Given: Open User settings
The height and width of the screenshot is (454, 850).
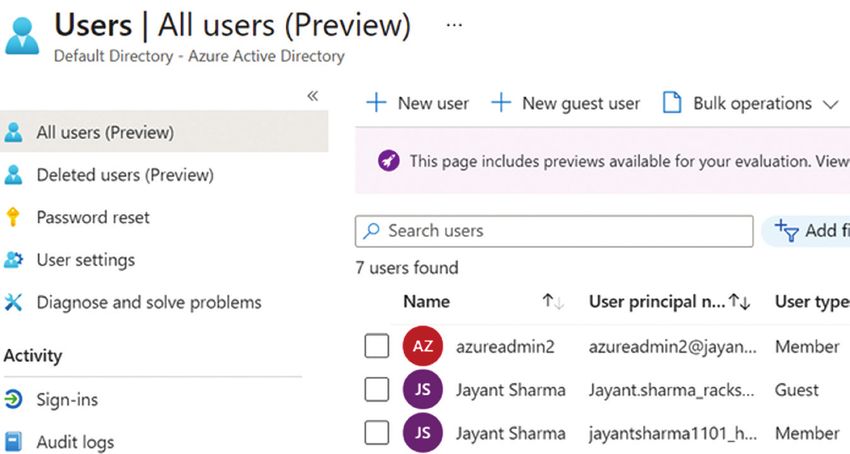Looking at the screenshot, I should (x=86, y=260).
